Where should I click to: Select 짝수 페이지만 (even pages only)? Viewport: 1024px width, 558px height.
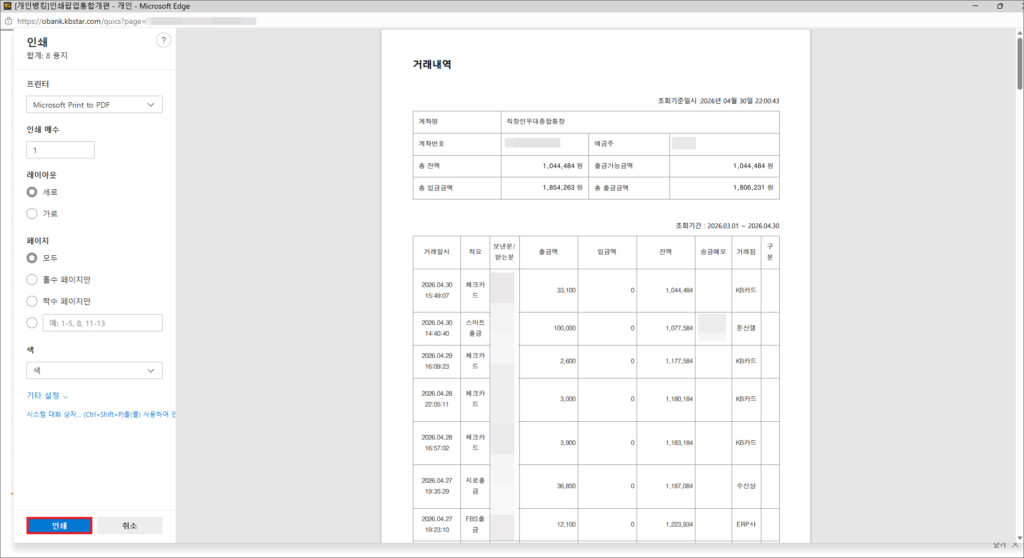point(33,301)
